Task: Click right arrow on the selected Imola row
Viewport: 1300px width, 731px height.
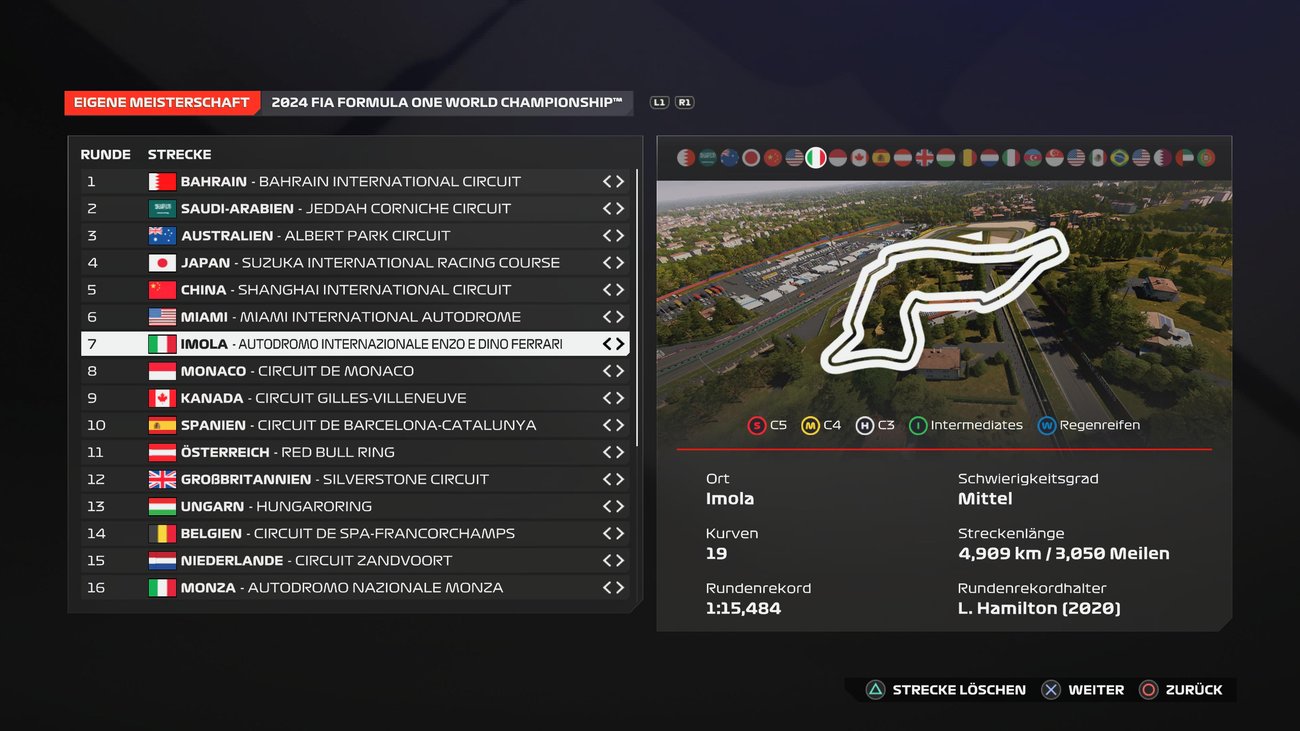Action: [x=620, y=344]
